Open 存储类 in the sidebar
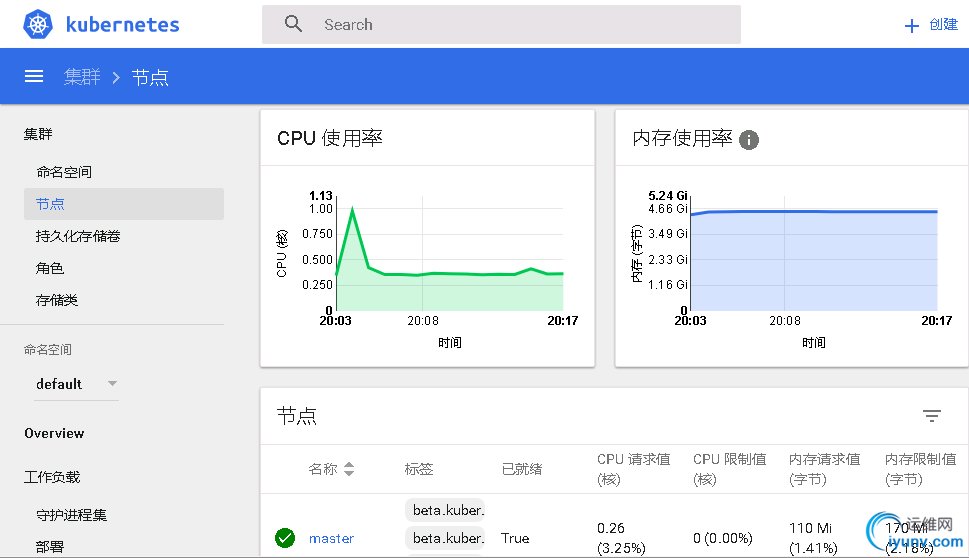The height and width of the screenshot is (558, 969). tap(57, 300)
